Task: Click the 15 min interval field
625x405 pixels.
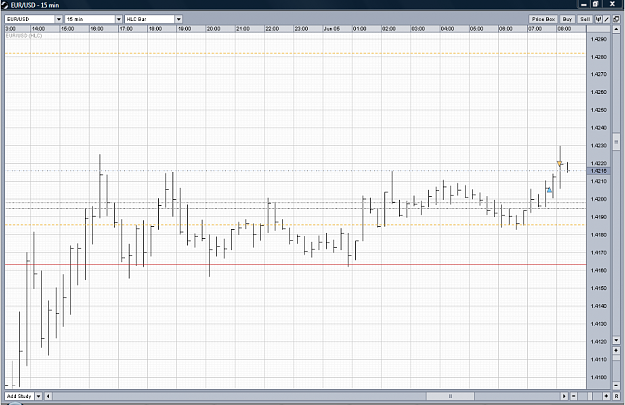Action: click(90, 19)
